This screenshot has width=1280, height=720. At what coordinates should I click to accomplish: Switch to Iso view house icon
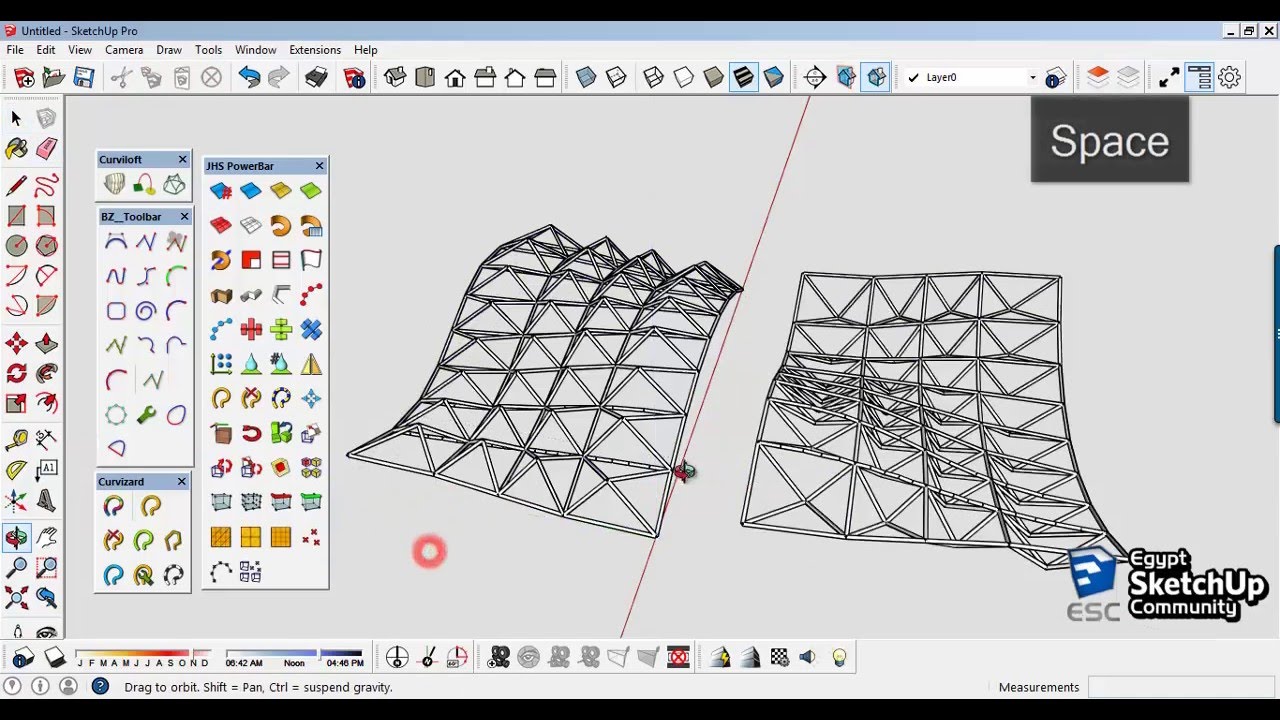(x=395, y=77)
